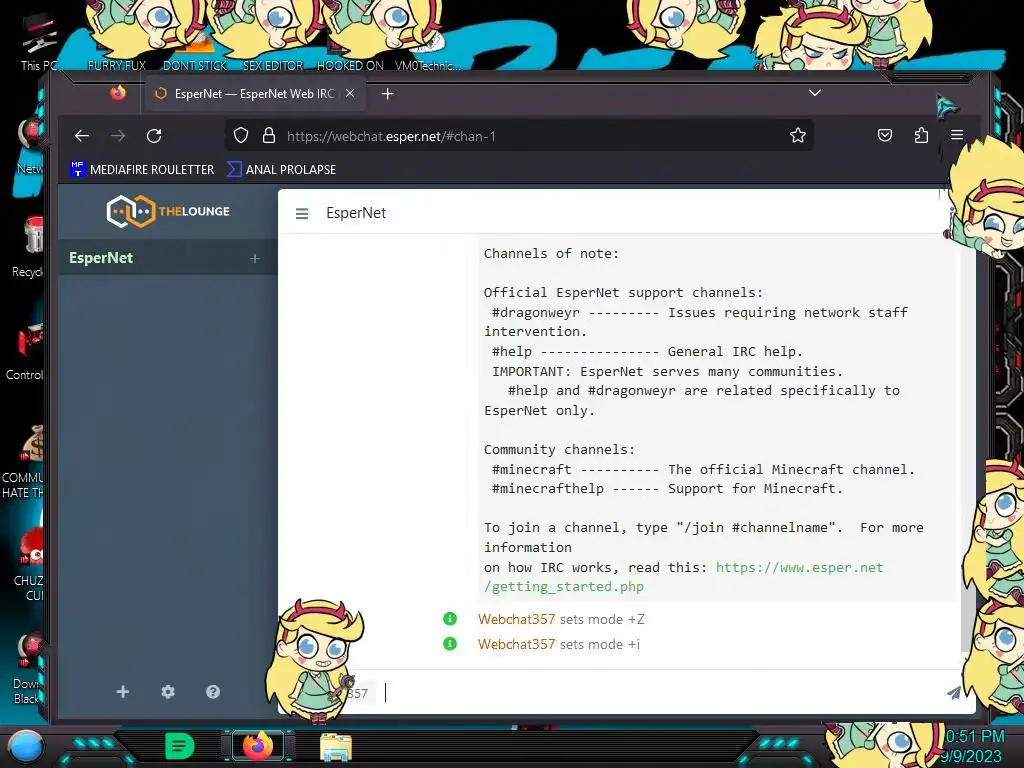Switch to Firefox in the taskbar
The height and width of the screenshot is (768, 1024).
tap(258, 746)
